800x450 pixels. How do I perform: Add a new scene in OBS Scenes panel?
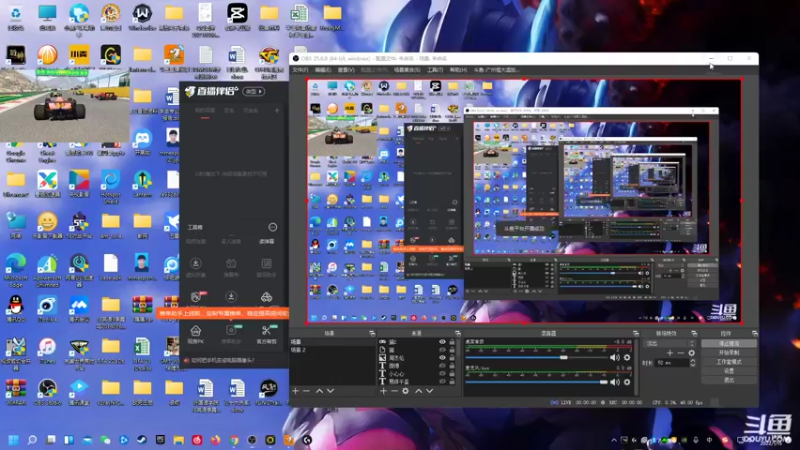coord(295,391)
